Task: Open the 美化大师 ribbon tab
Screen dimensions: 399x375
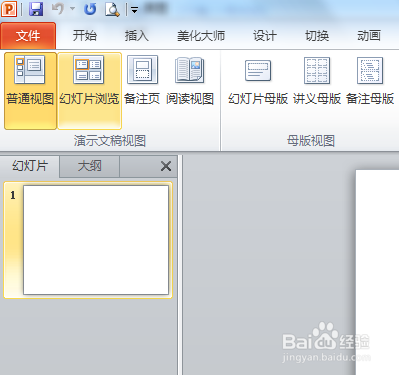Action: 201,36
